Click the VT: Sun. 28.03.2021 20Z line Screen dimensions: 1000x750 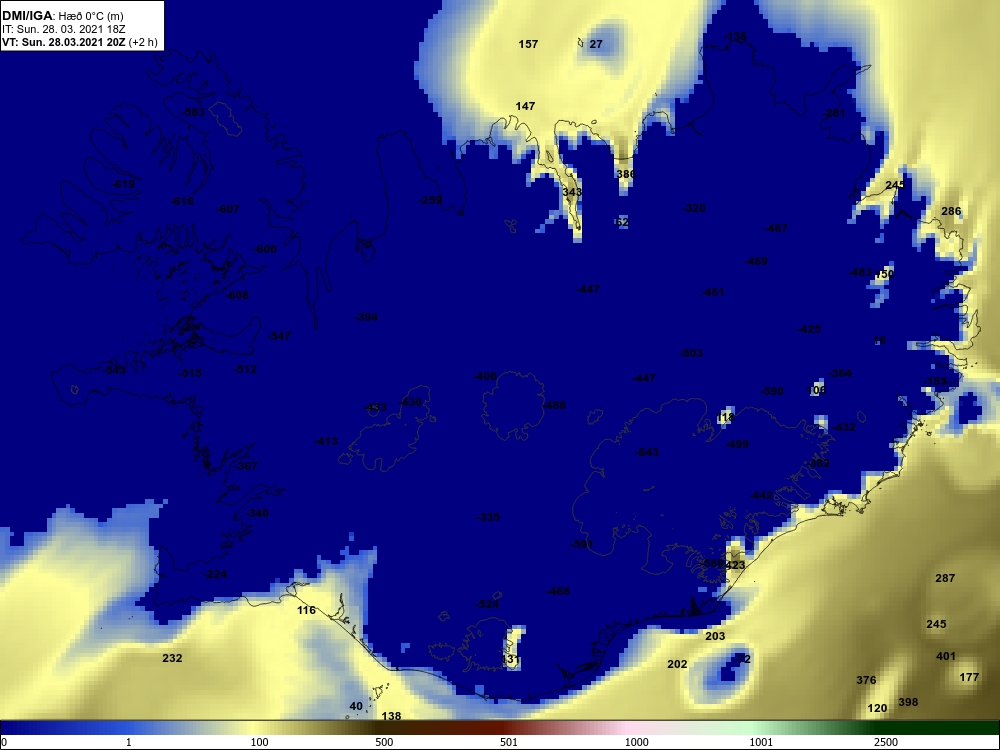click(x=79, y=42)
